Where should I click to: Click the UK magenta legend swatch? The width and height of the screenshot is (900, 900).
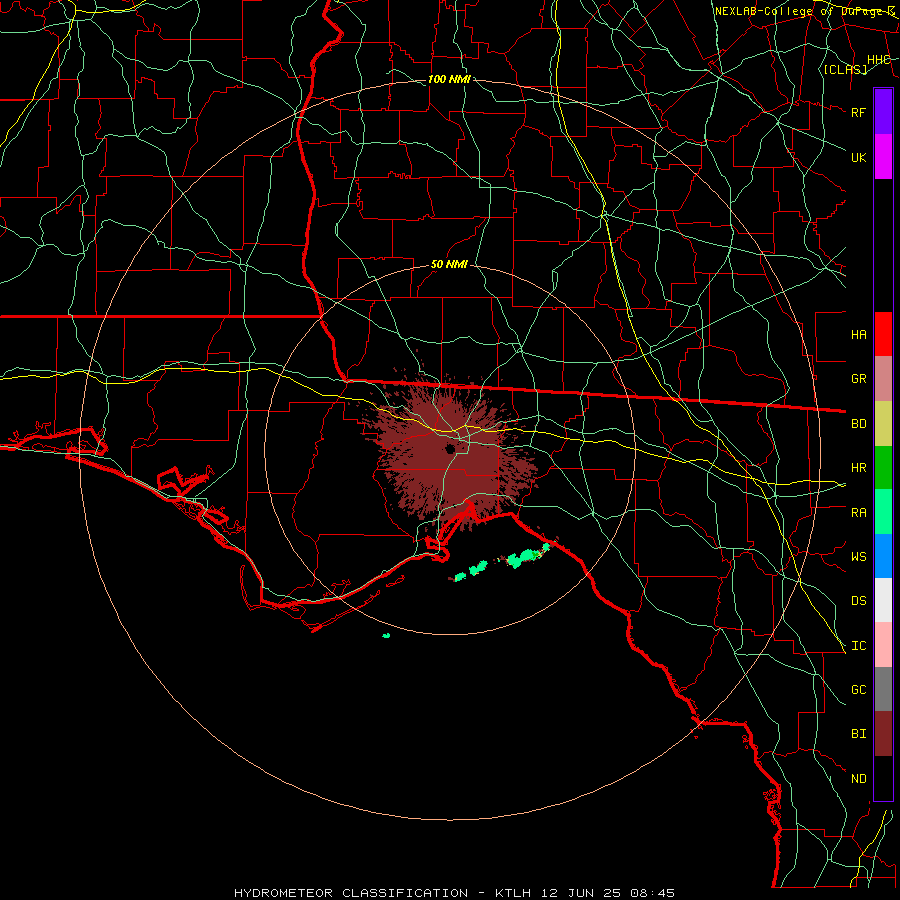pyautogui.click(x=883, y=157)
